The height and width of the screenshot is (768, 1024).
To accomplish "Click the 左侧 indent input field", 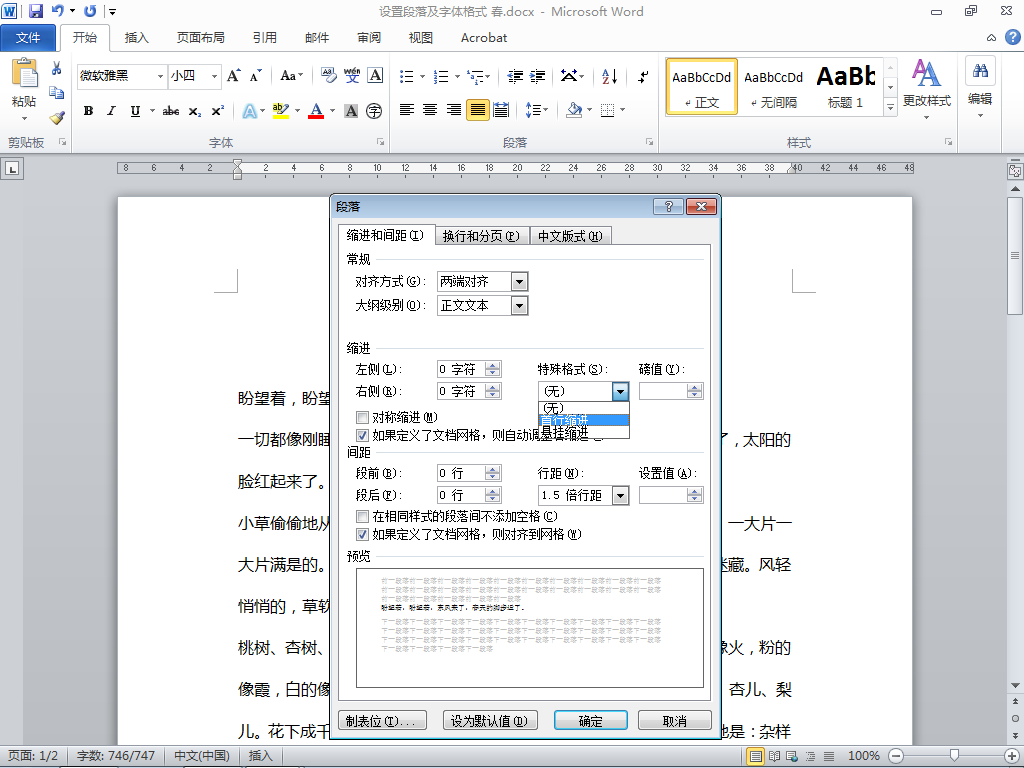I will coord(462,370).
